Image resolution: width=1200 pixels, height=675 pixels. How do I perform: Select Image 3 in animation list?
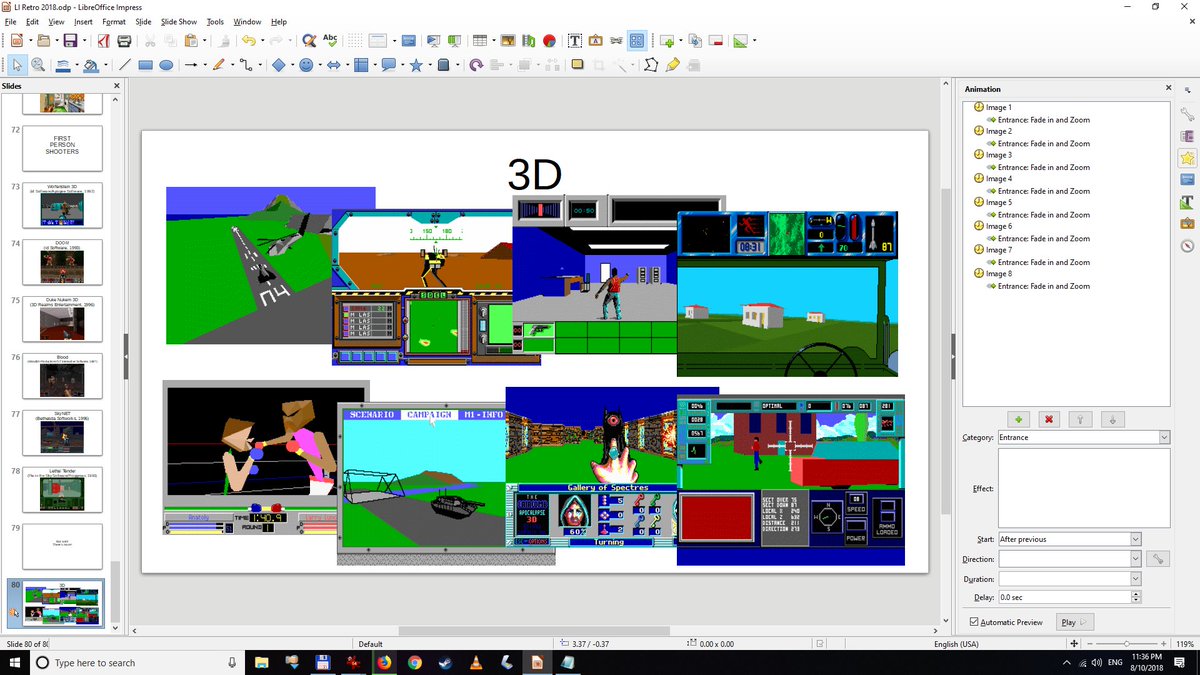(999, 155)
